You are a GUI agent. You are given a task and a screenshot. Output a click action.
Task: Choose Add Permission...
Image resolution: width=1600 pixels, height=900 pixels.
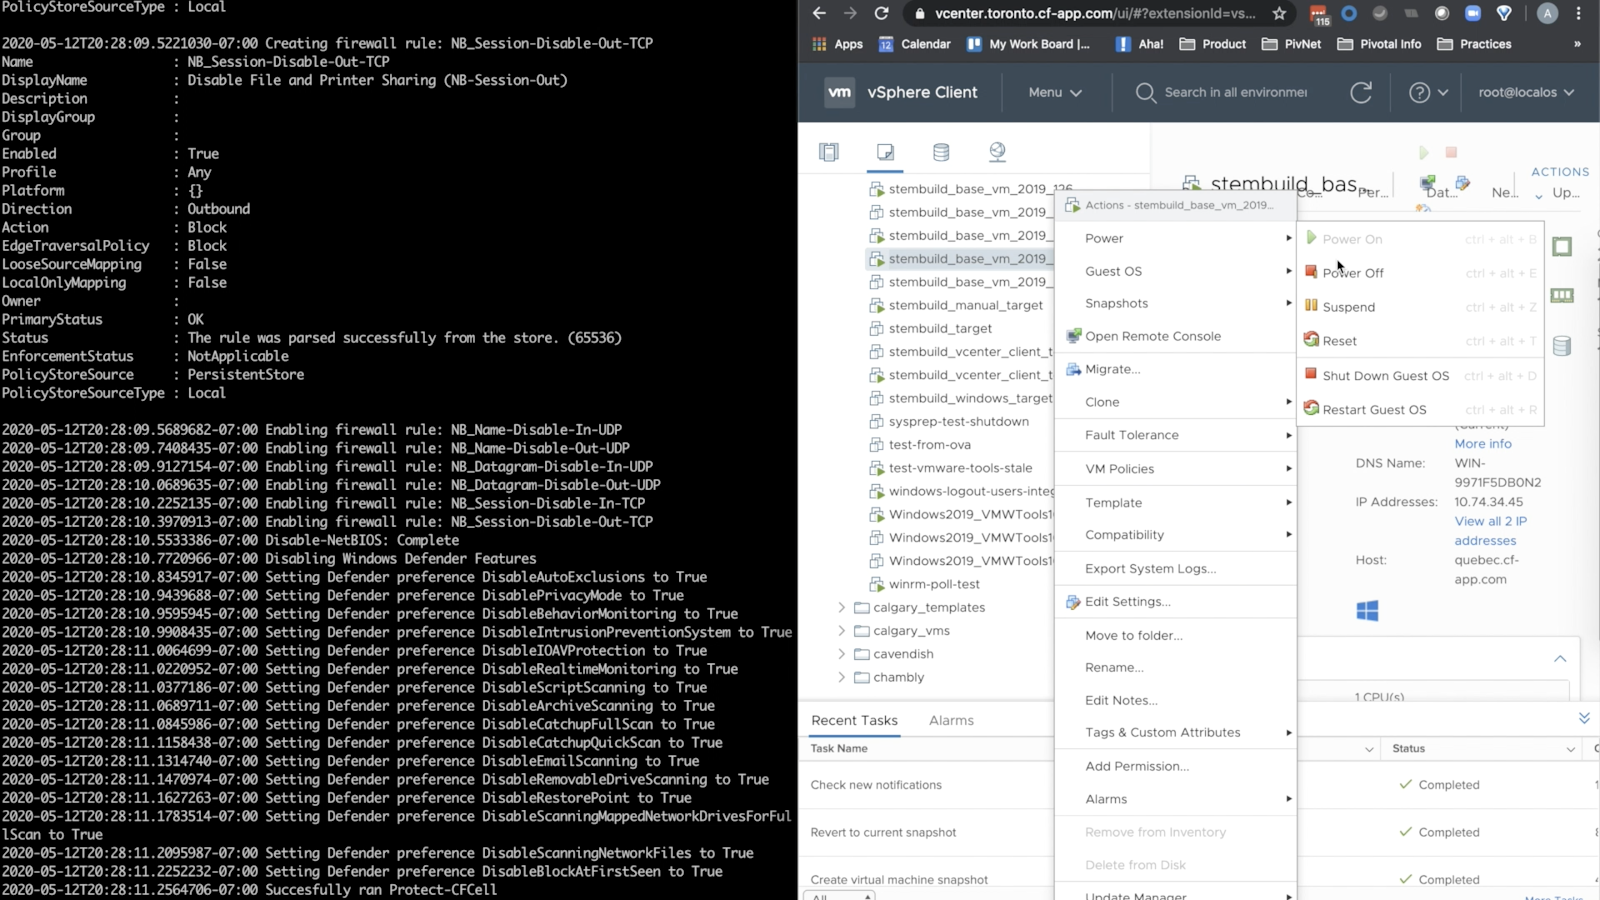1176,766
